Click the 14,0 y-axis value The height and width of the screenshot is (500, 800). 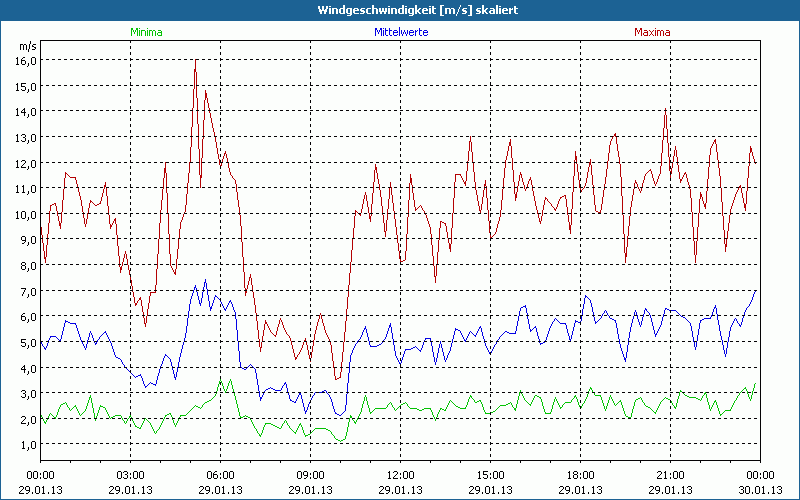coord(27,112)
